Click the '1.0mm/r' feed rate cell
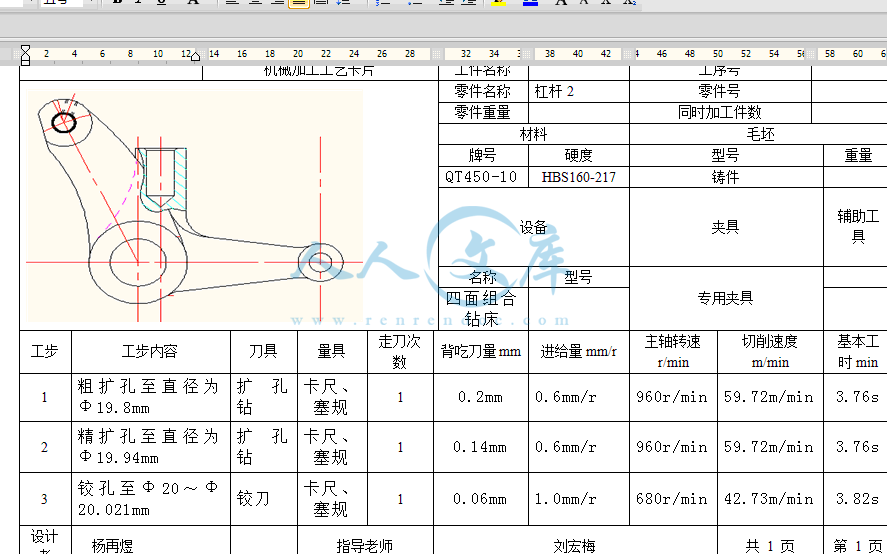 (x=578, y=499)
